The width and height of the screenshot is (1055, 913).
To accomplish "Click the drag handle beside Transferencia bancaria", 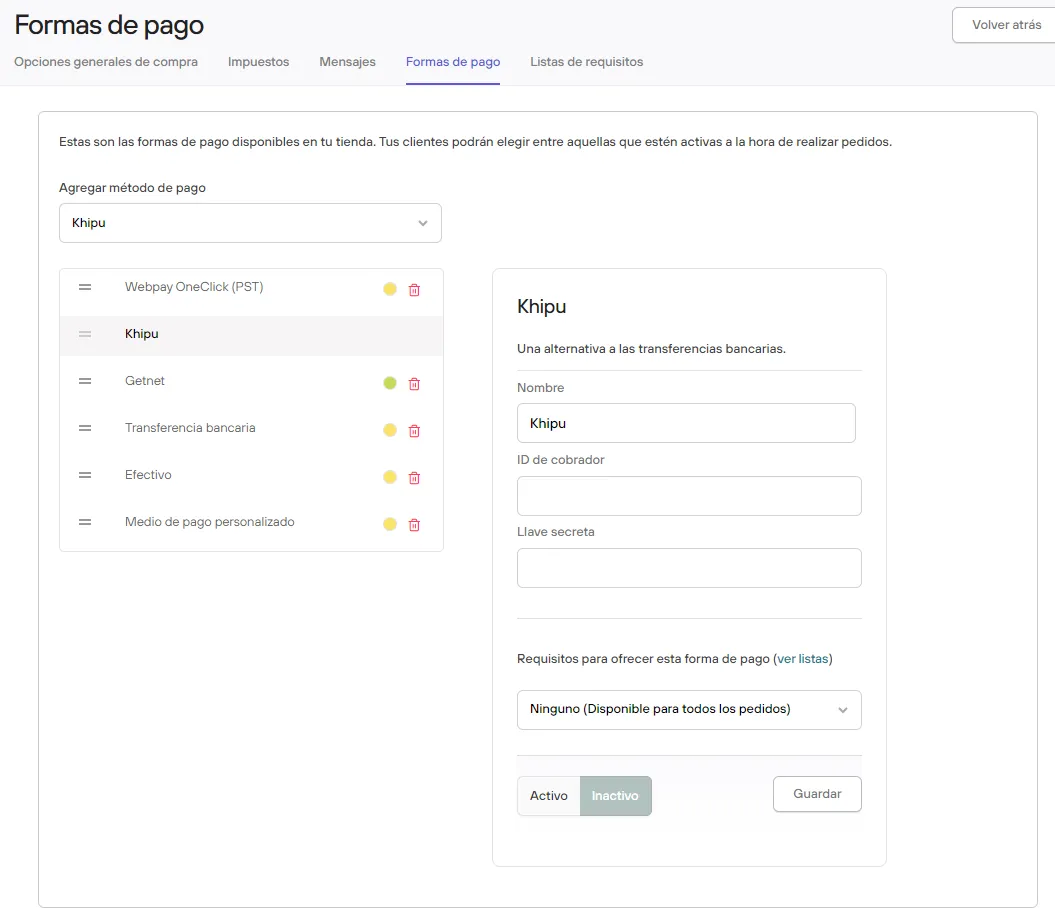I will click(85, 429).
